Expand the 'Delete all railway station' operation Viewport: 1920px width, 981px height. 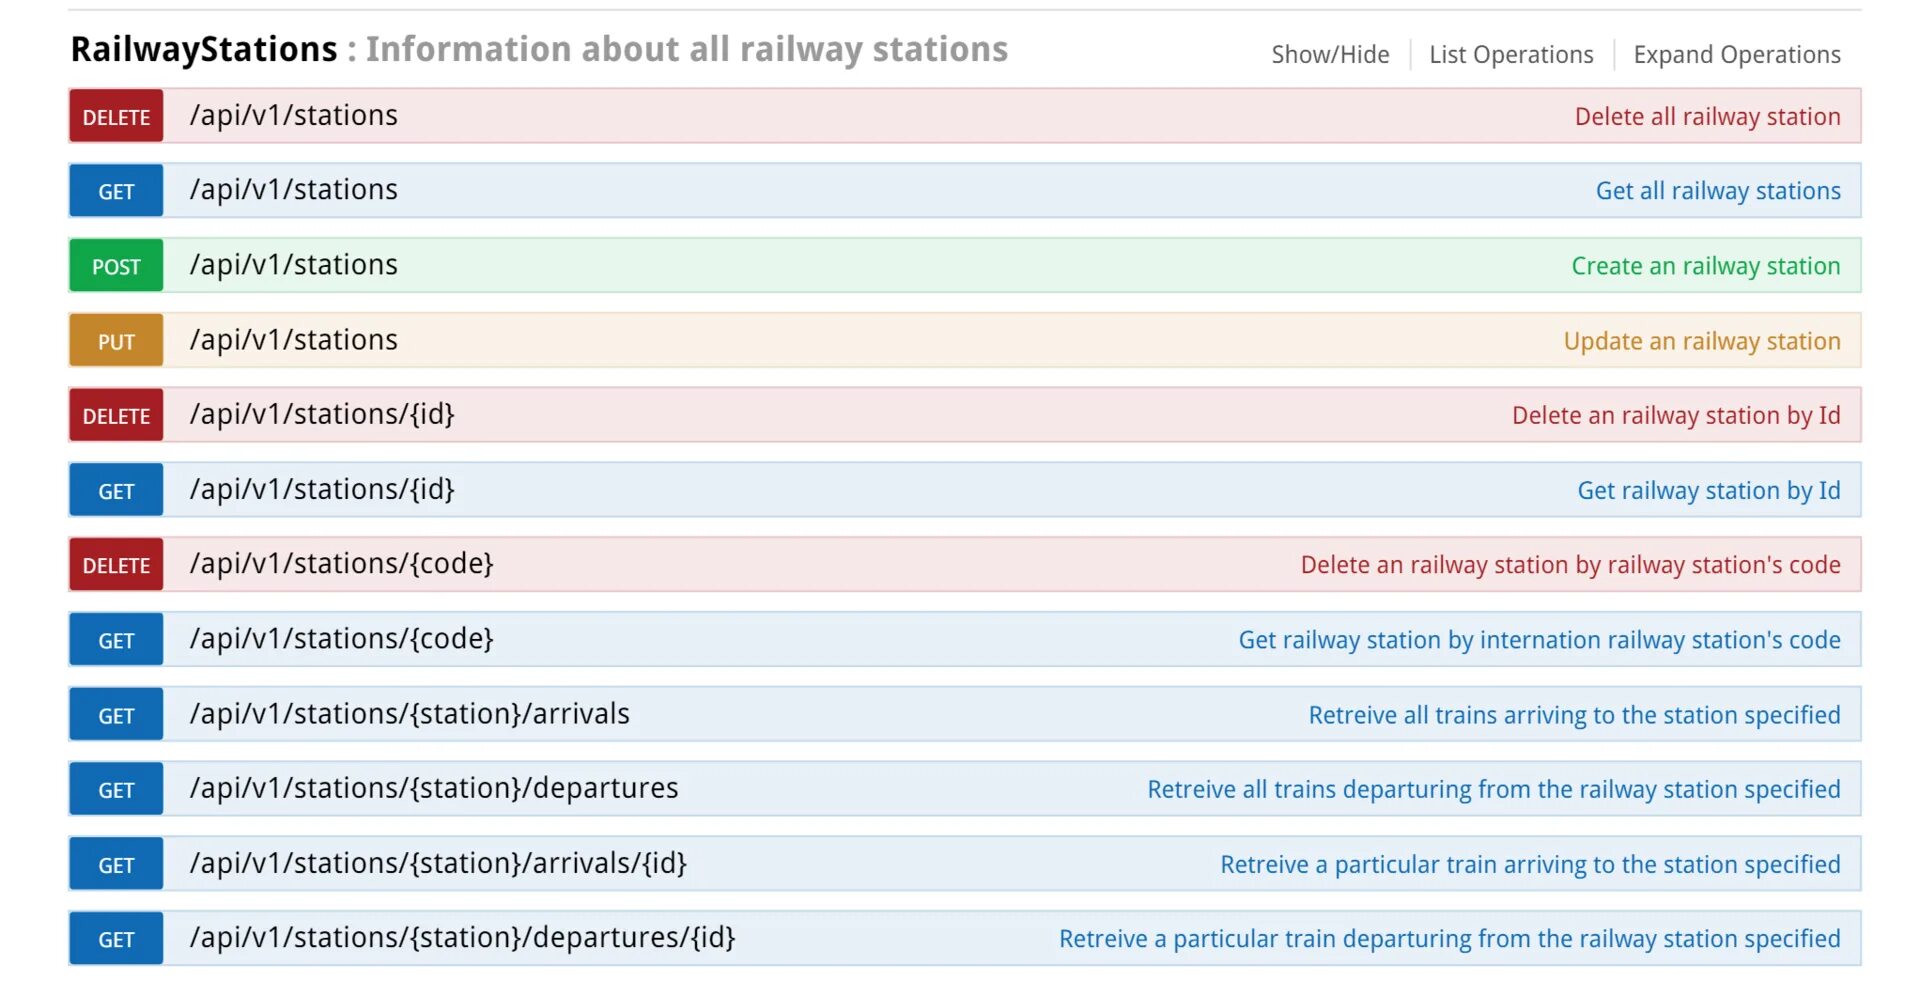[x=1706, y=117]
